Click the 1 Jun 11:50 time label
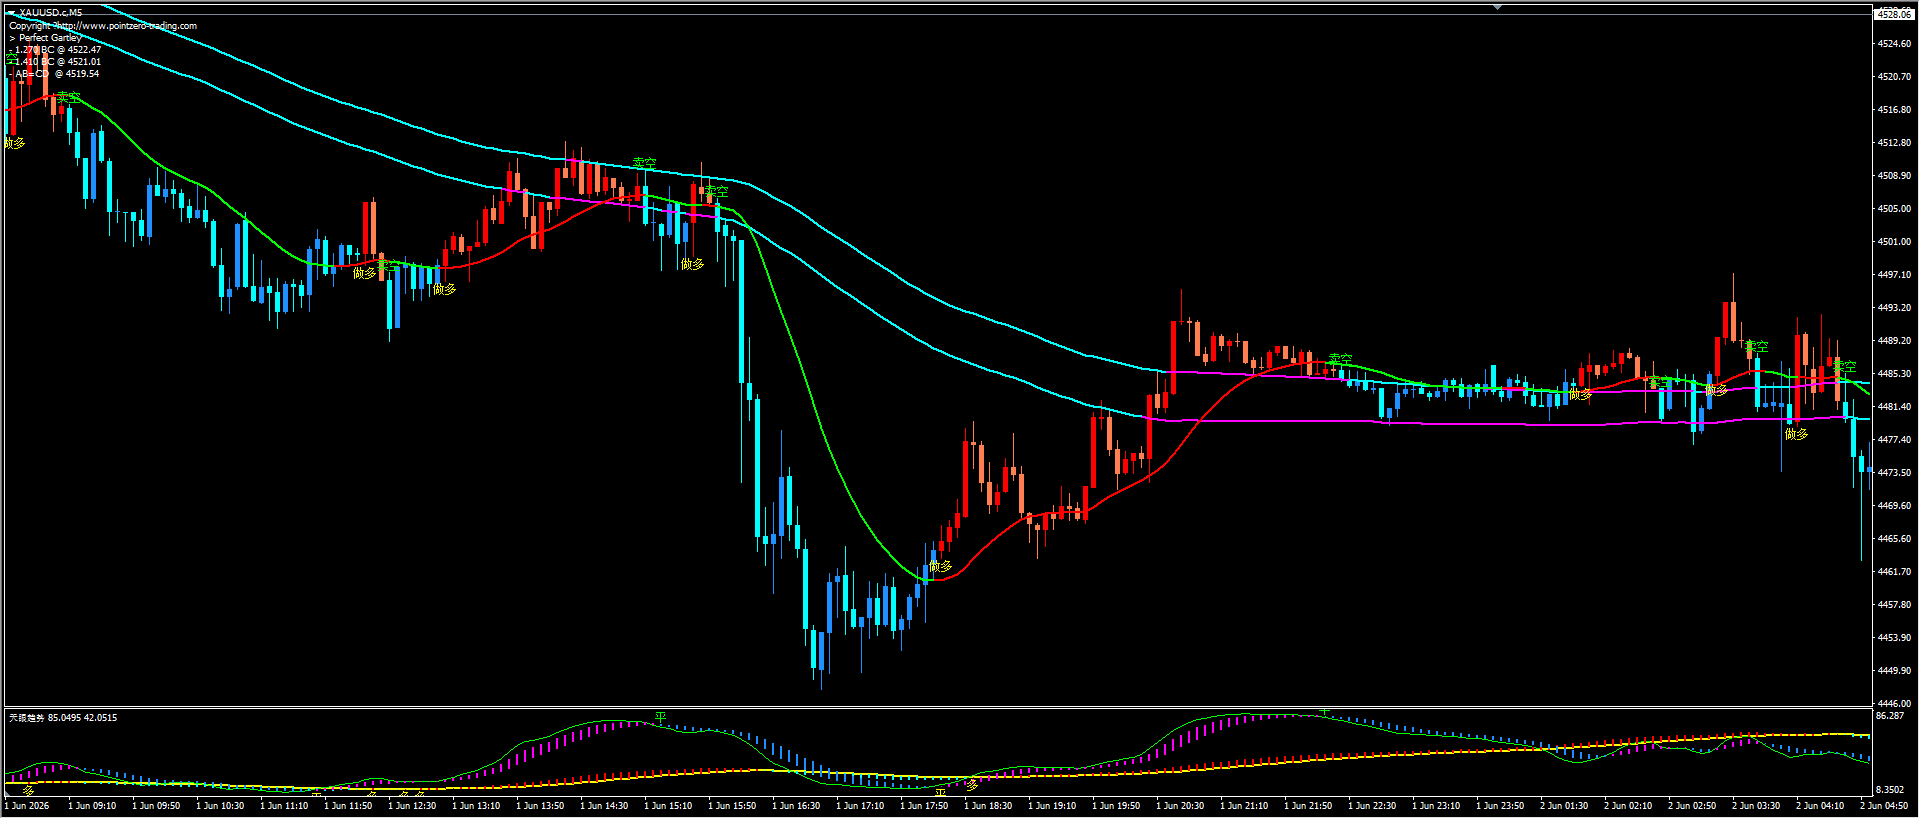The image size is (1920, 819). (348, 806)
